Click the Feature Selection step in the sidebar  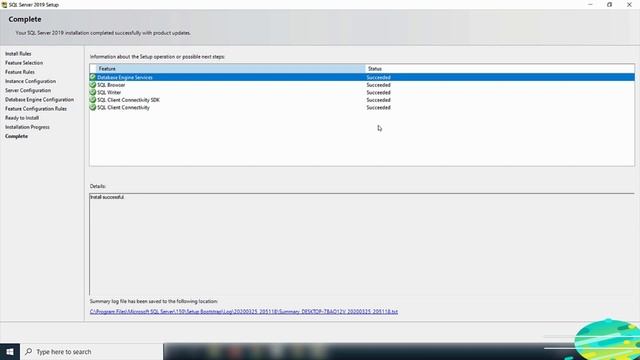tap(24, 63)
